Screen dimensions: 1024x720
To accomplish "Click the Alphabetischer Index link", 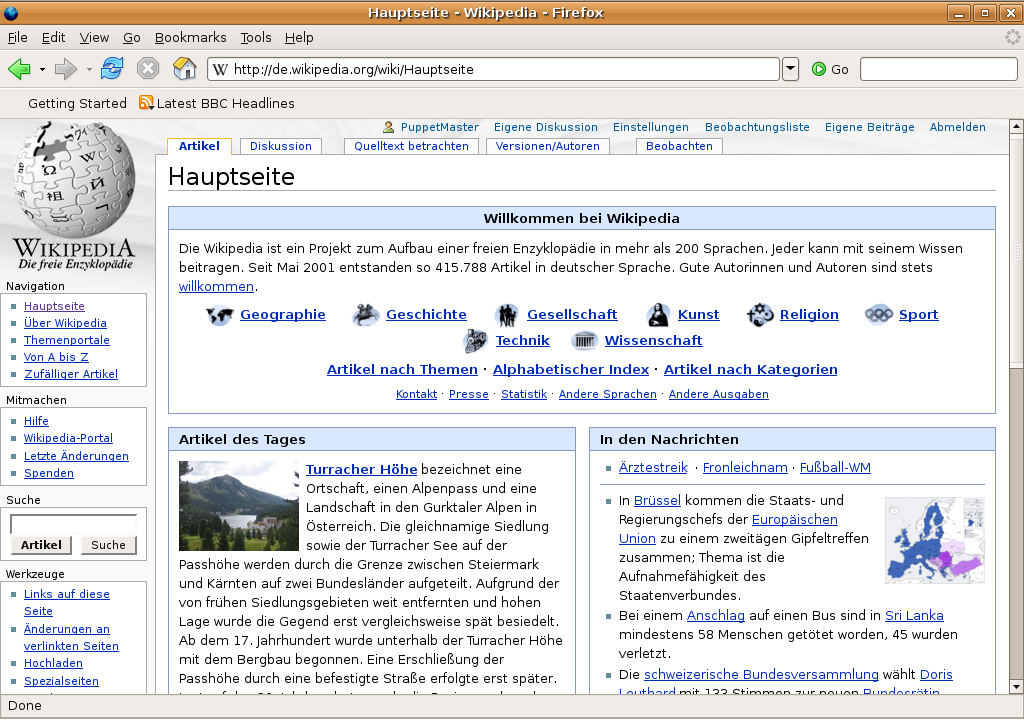I will coord(571,369).
